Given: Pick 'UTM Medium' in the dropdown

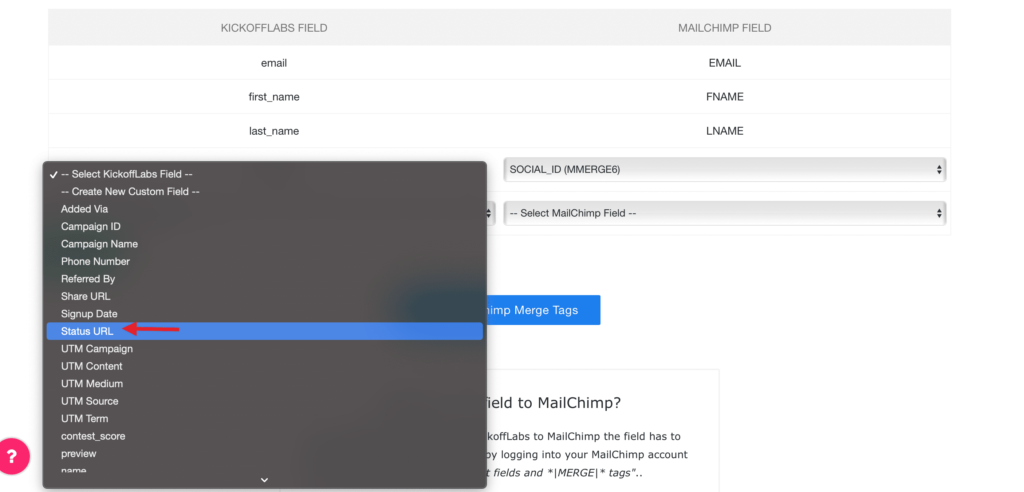Looking at the screenshot, I should click(x=264, y=384).
